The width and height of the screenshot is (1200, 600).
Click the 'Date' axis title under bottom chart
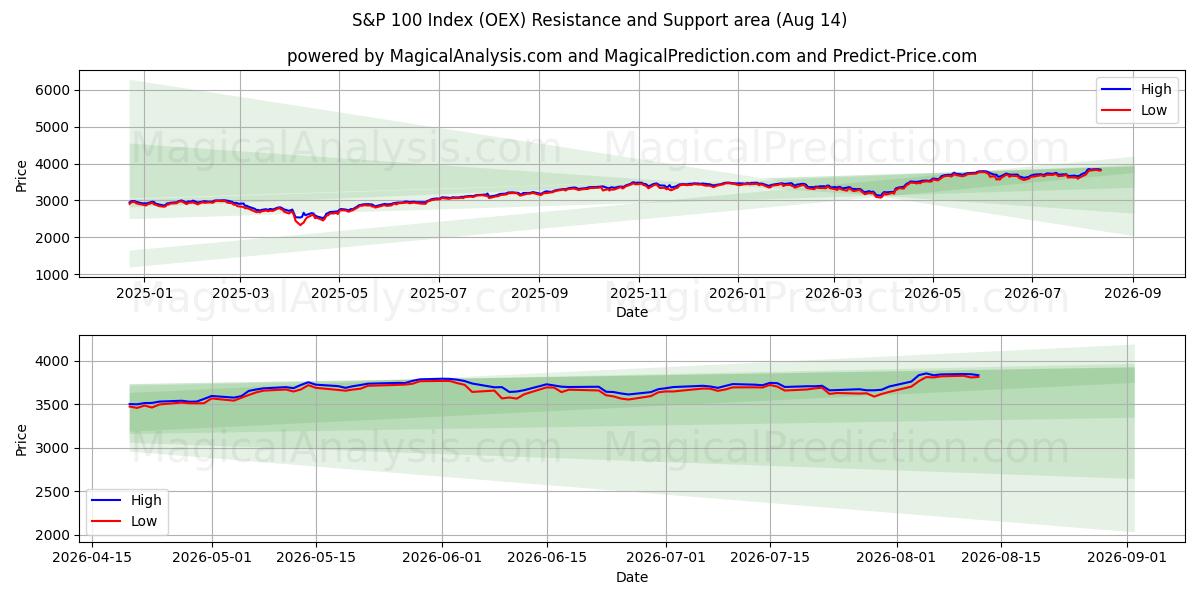click(x=632, y=577)
